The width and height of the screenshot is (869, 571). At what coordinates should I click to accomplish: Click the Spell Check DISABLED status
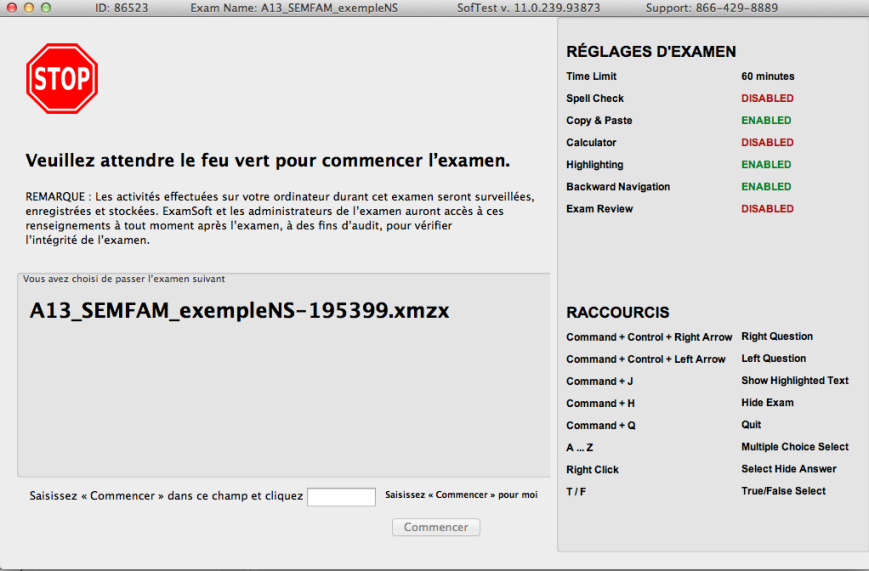click(767, 99)
